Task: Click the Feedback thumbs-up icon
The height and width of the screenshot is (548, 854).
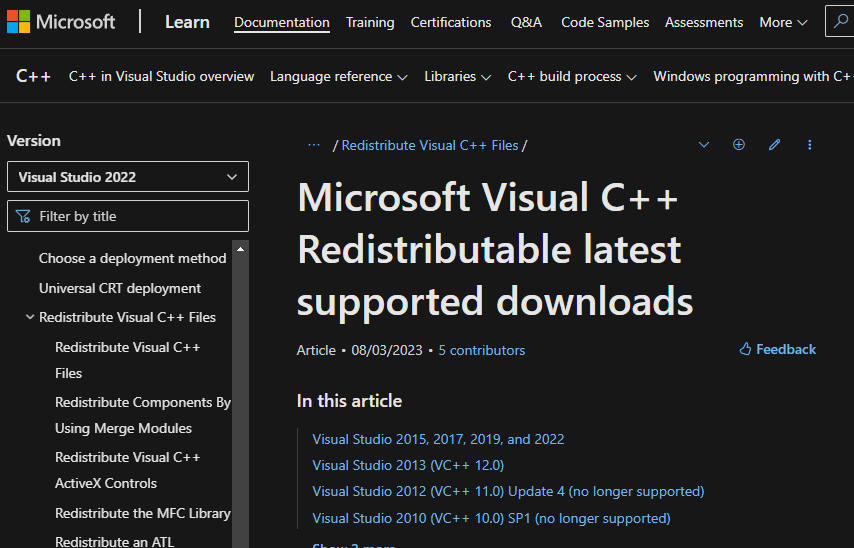Action: (x=745, y=349)
